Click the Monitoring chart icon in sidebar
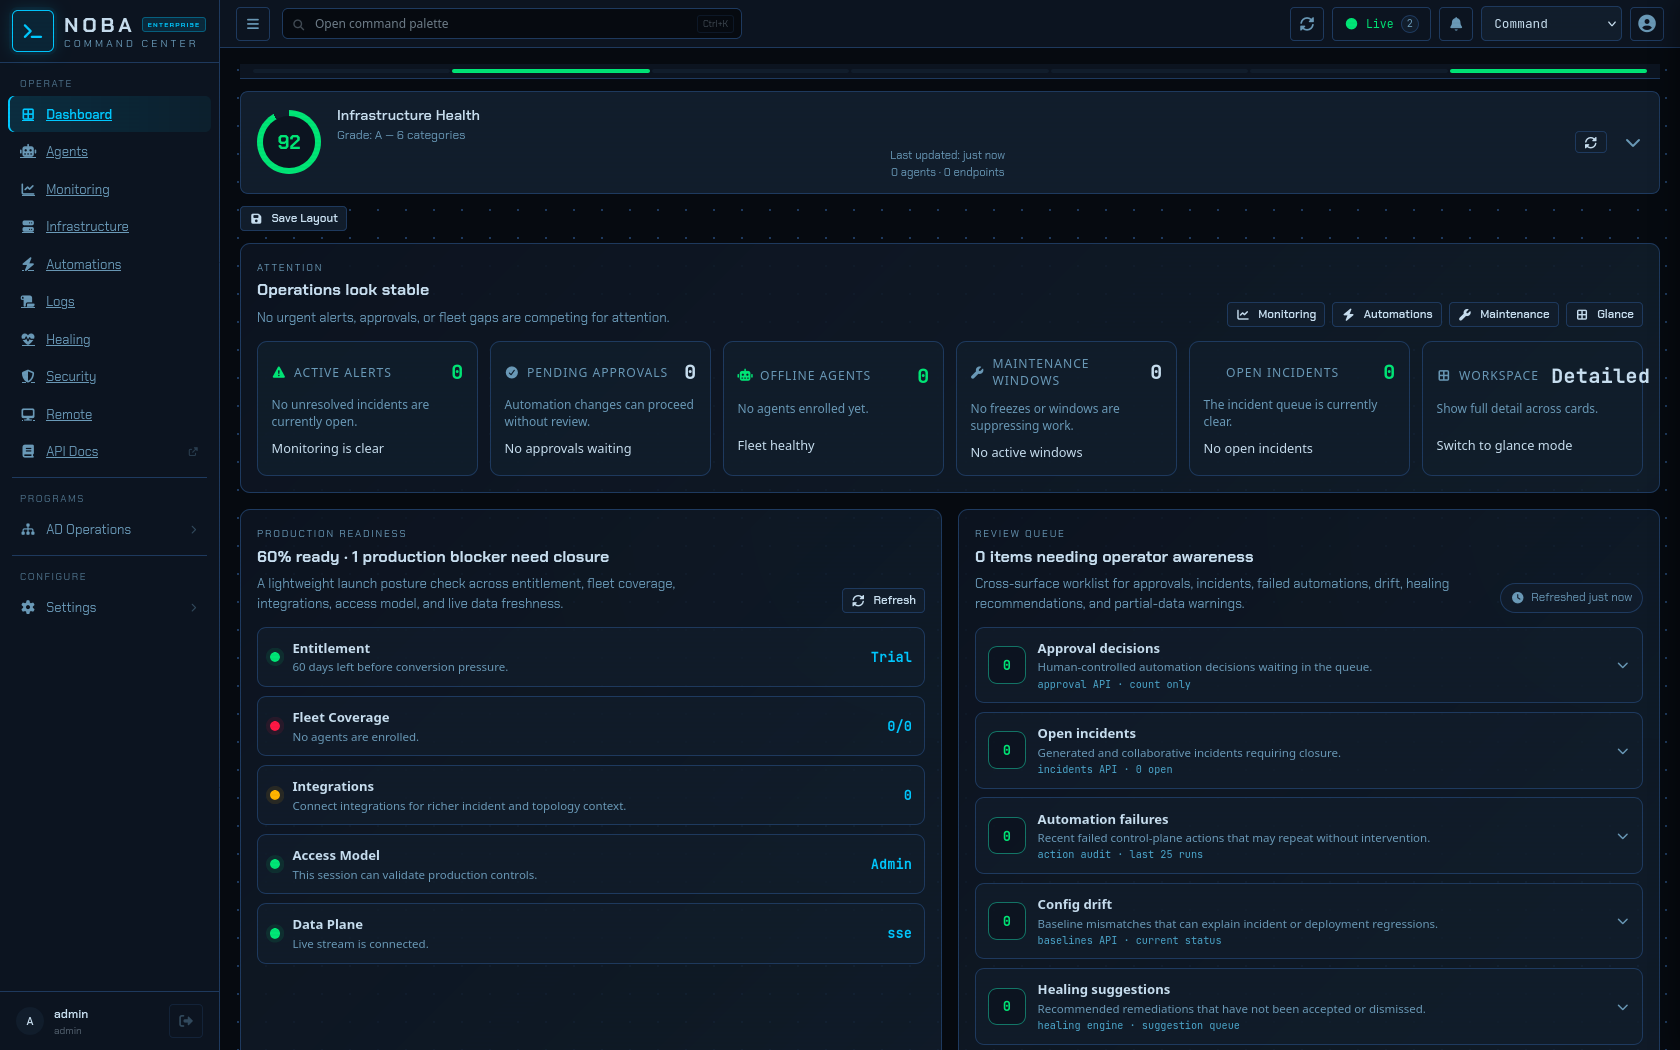The width and height of the screenshot is (1680, 1050). [28, 190]
